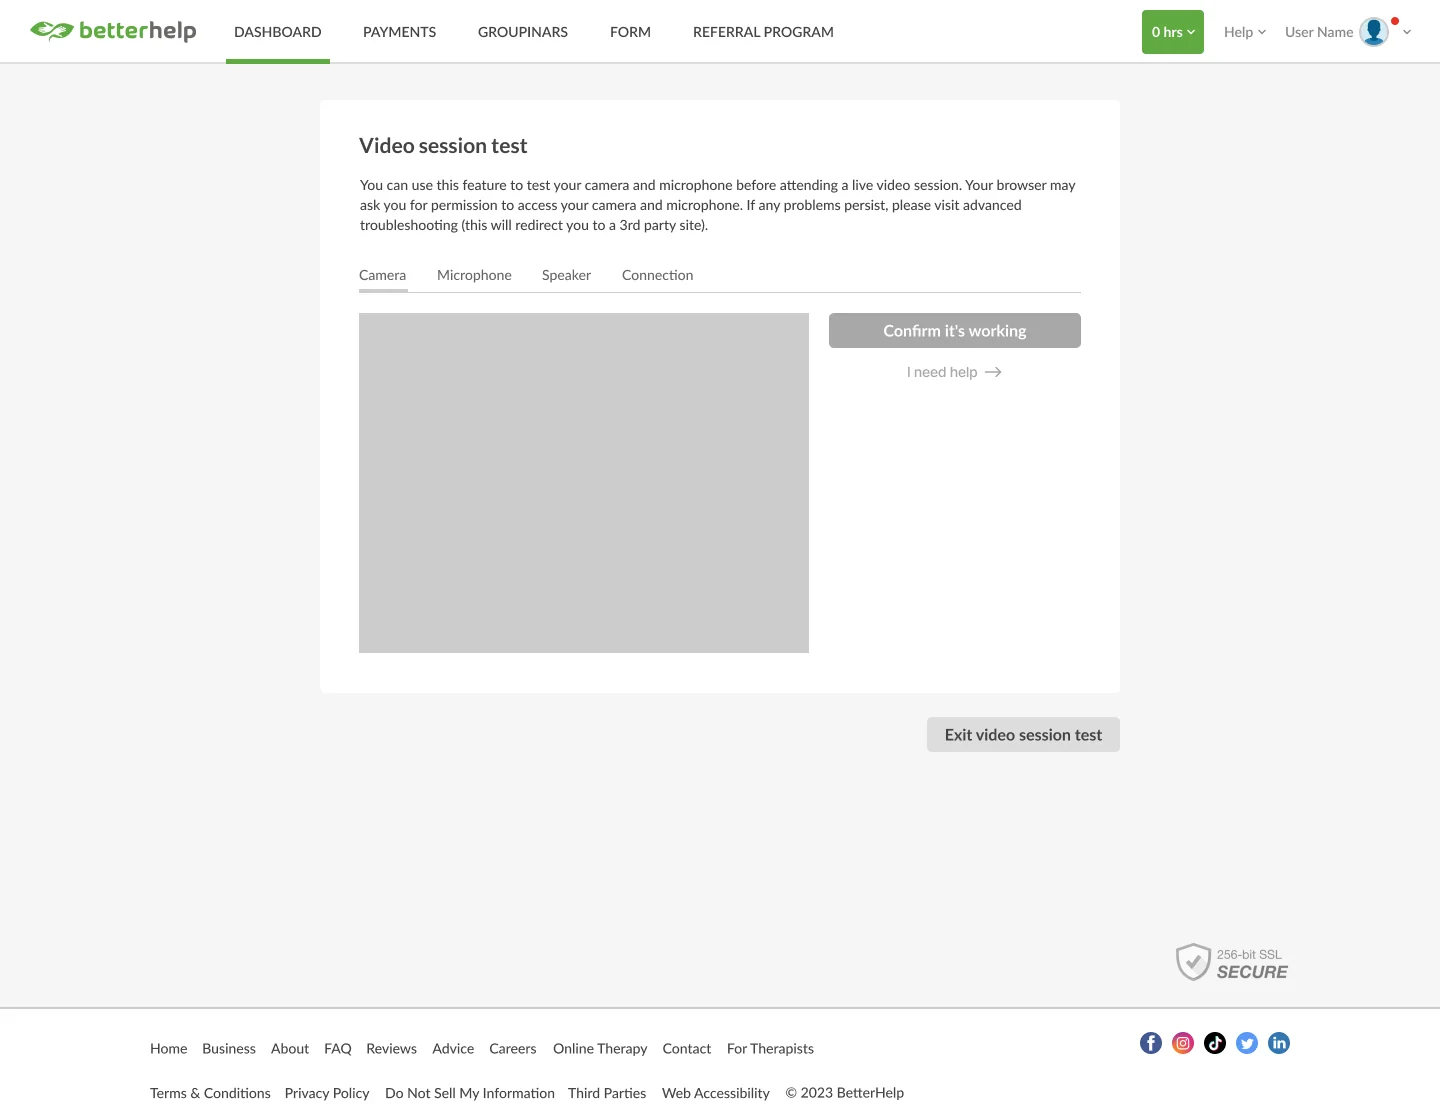Open BetterHelp Instagram page icon
This screenshot has width=1440, height=1117.
(1183, 1043)
